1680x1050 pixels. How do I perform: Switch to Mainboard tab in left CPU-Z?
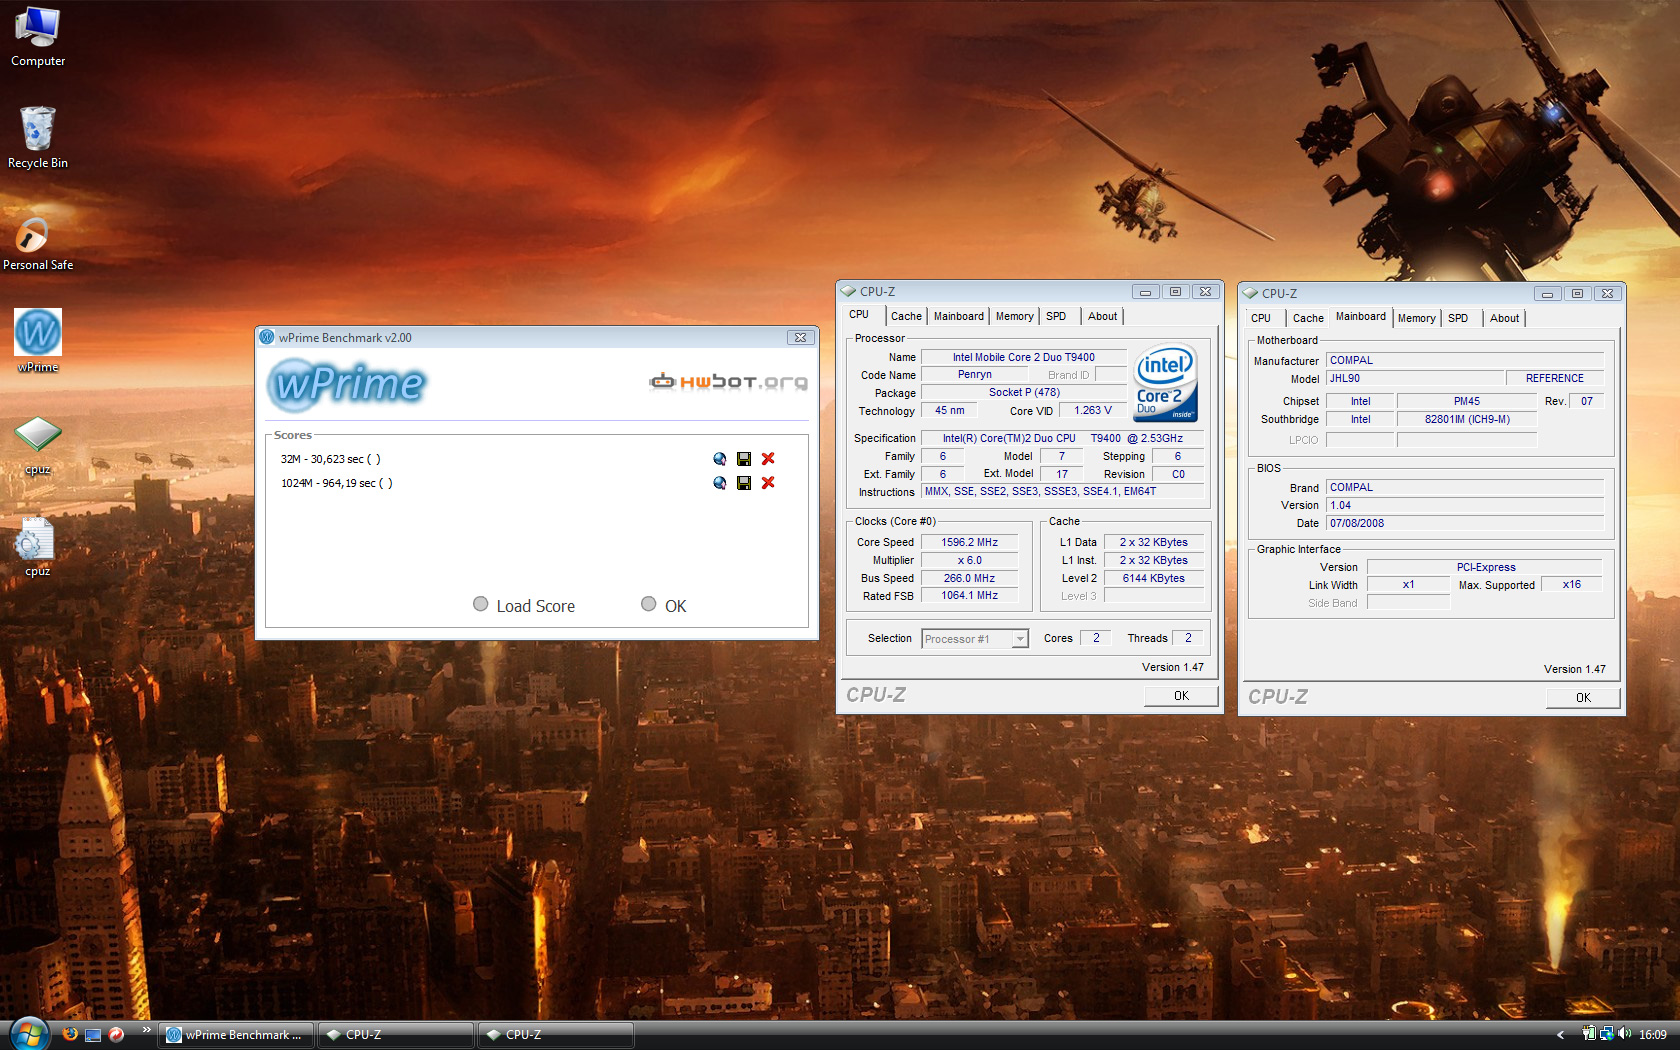(x=958, y=316)
